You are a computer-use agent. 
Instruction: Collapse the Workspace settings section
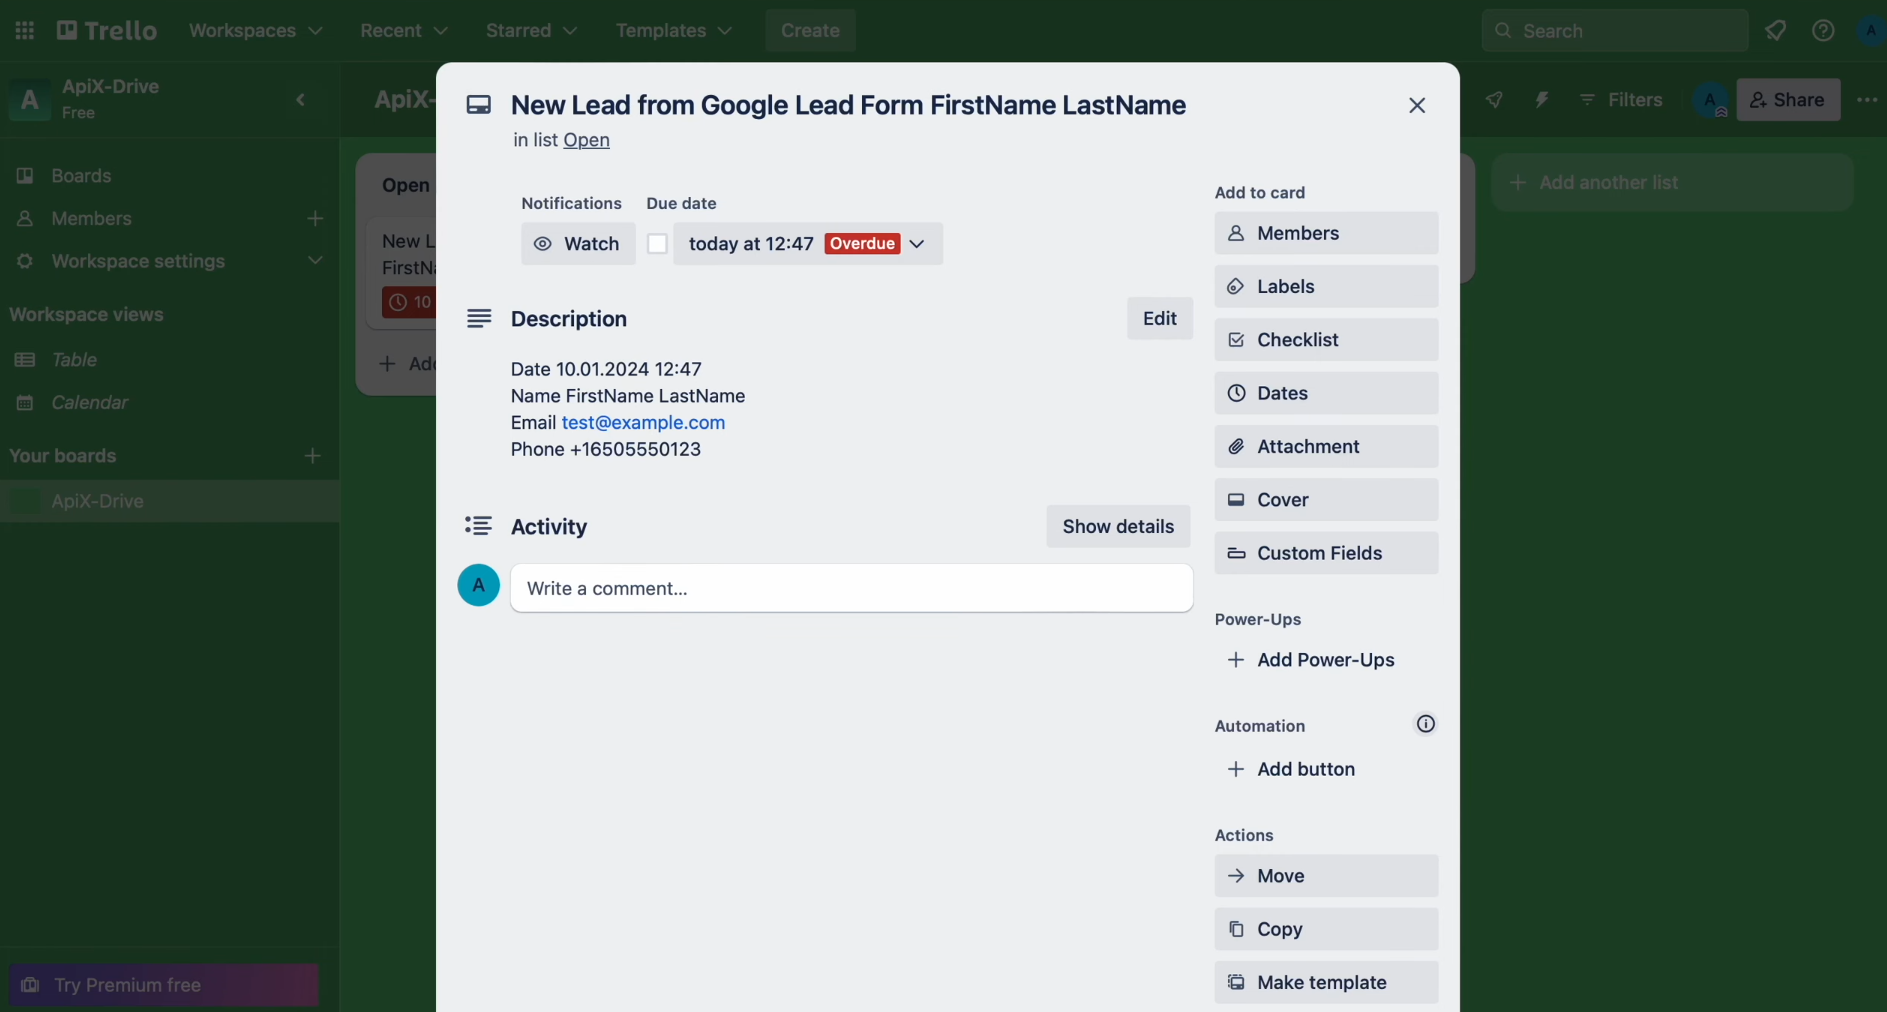(315, 261)
